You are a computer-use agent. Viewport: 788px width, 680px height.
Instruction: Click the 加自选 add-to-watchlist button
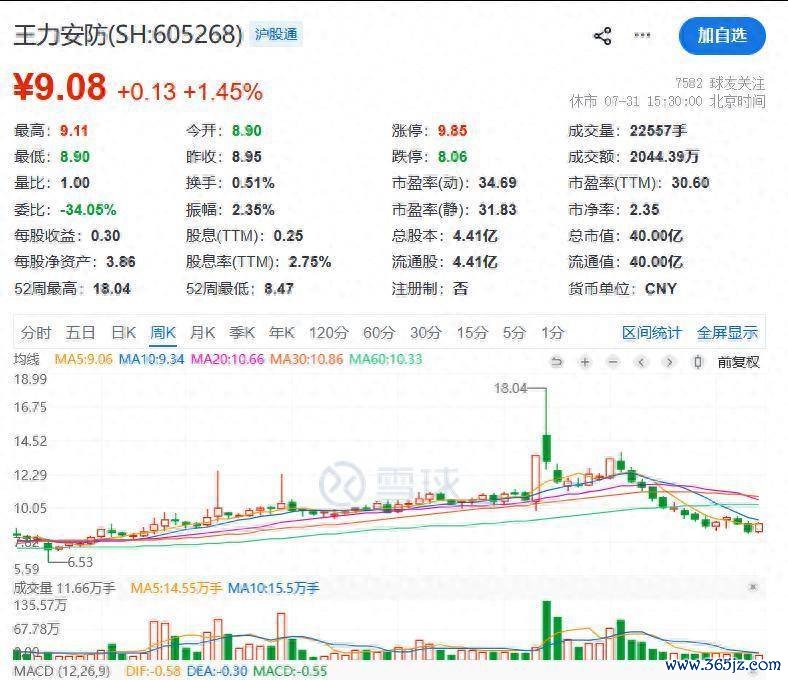pos(722,36)
